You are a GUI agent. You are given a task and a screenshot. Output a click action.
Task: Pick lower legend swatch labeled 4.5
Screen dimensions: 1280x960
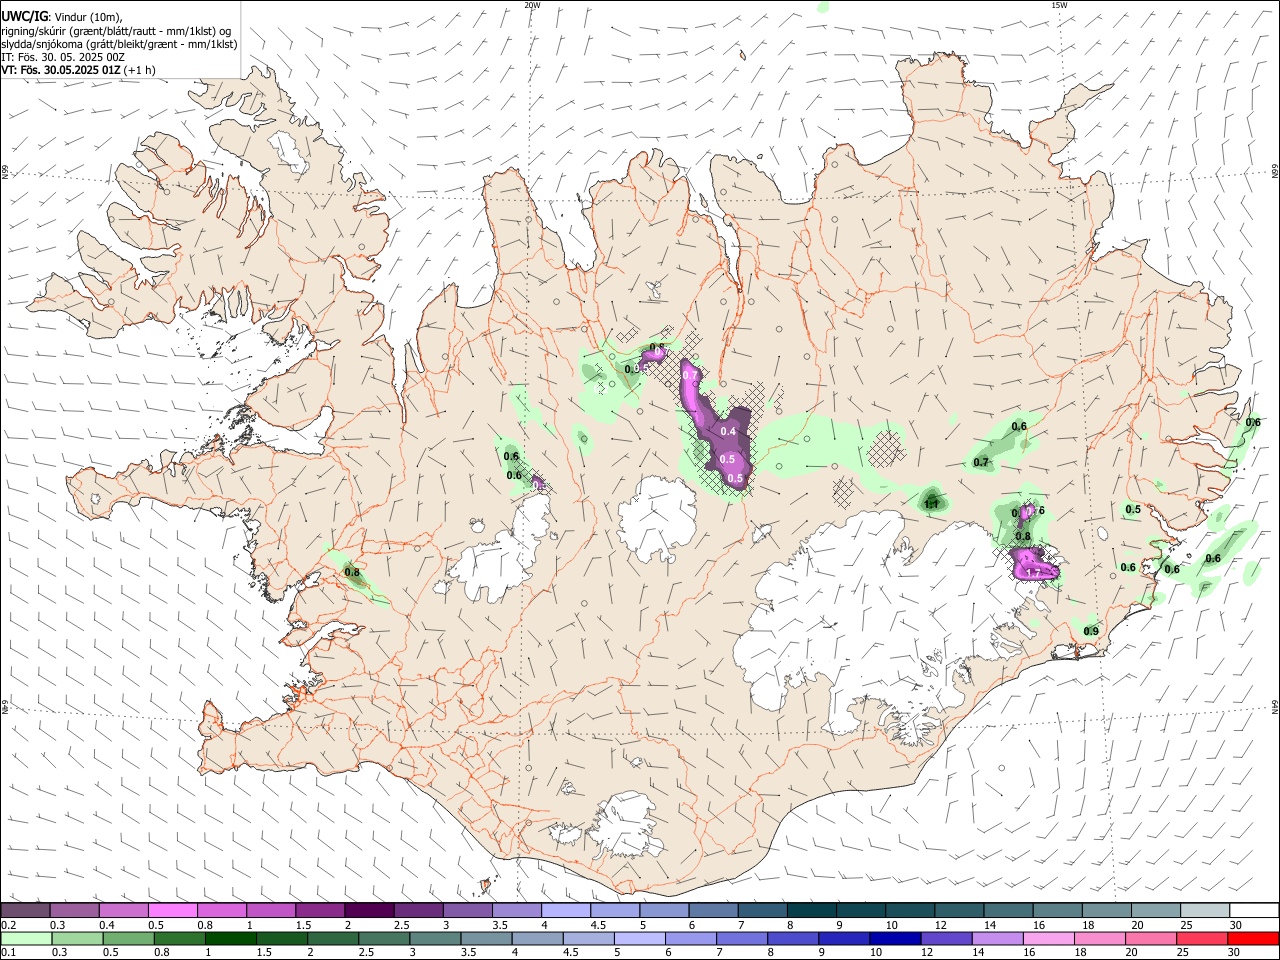[588, 938]
